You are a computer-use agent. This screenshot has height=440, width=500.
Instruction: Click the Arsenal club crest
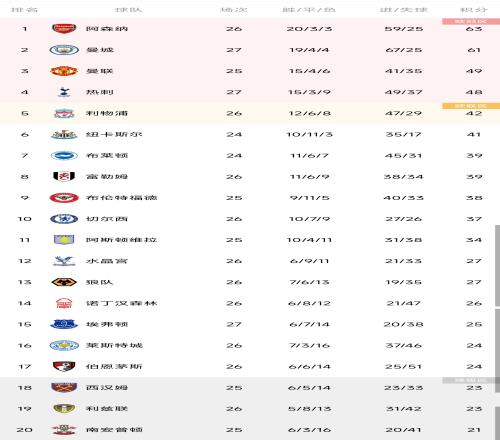64,29
